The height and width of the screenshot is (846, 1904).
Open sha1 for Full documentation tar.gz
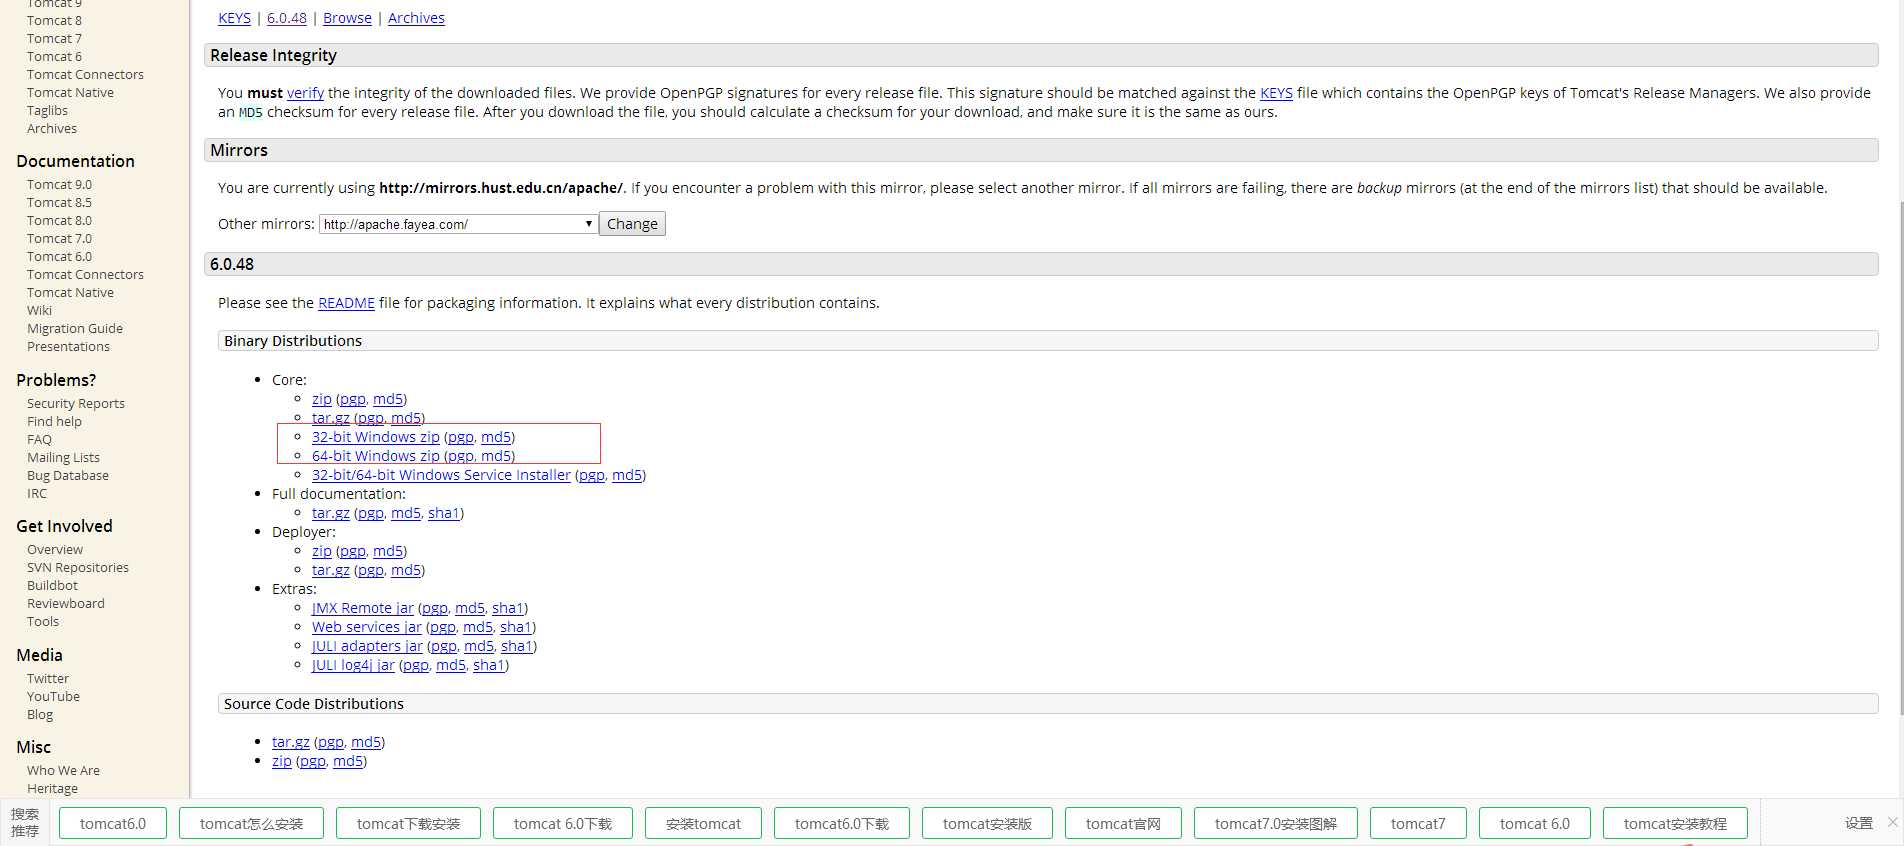[443, 513]
